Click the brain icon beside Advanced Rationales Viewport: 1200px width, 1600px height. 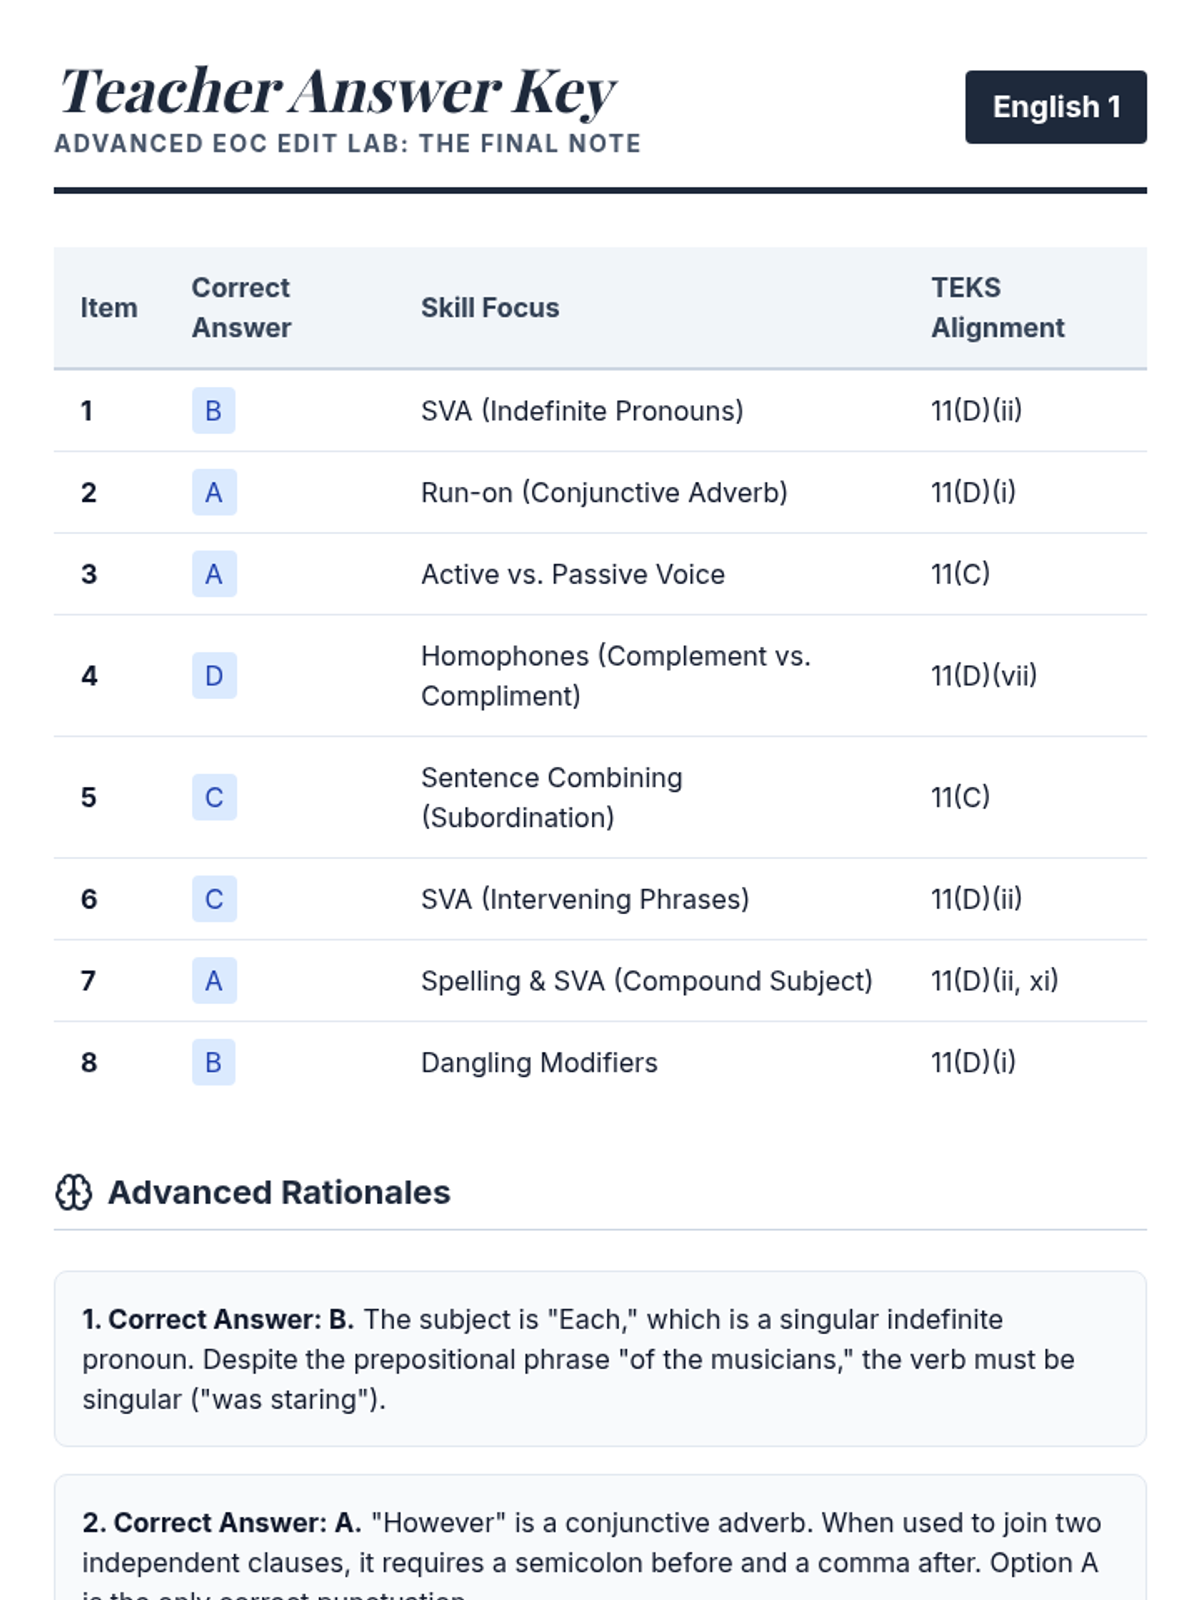point(73,1192)
